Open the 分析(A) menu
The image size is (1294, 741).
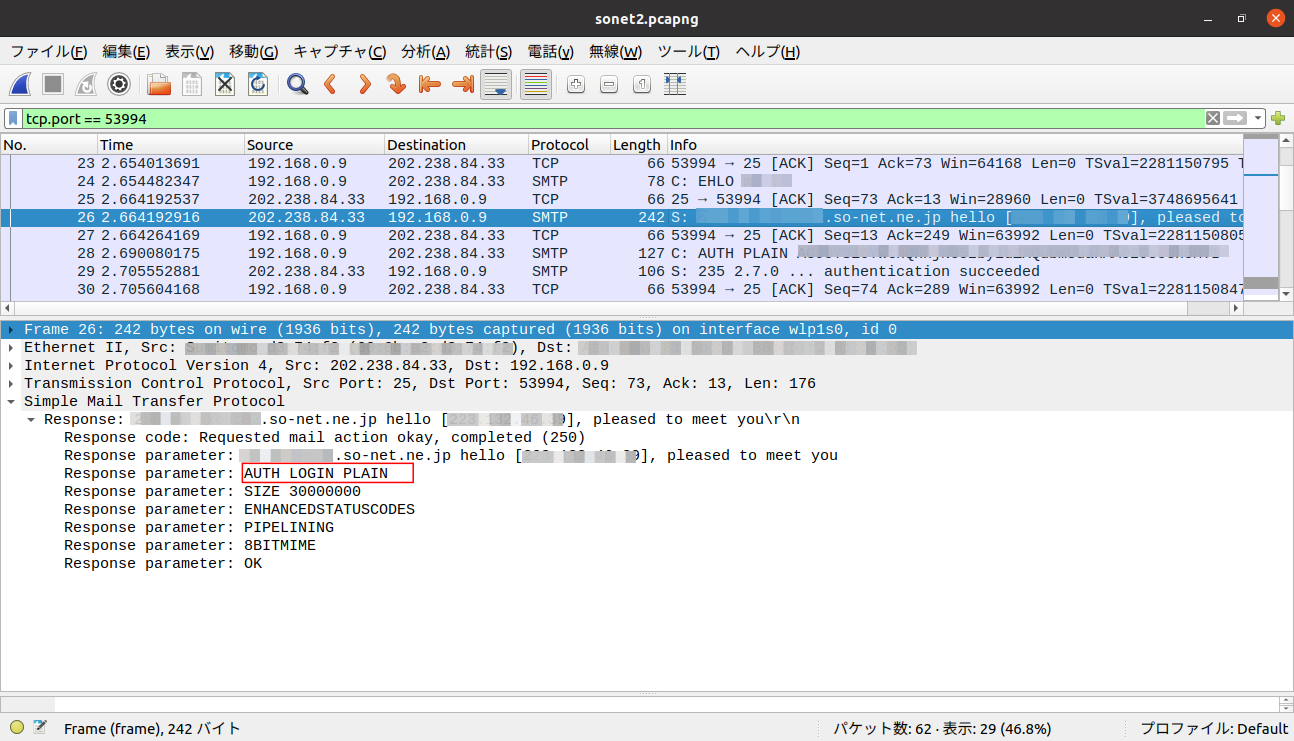(425, 52)
